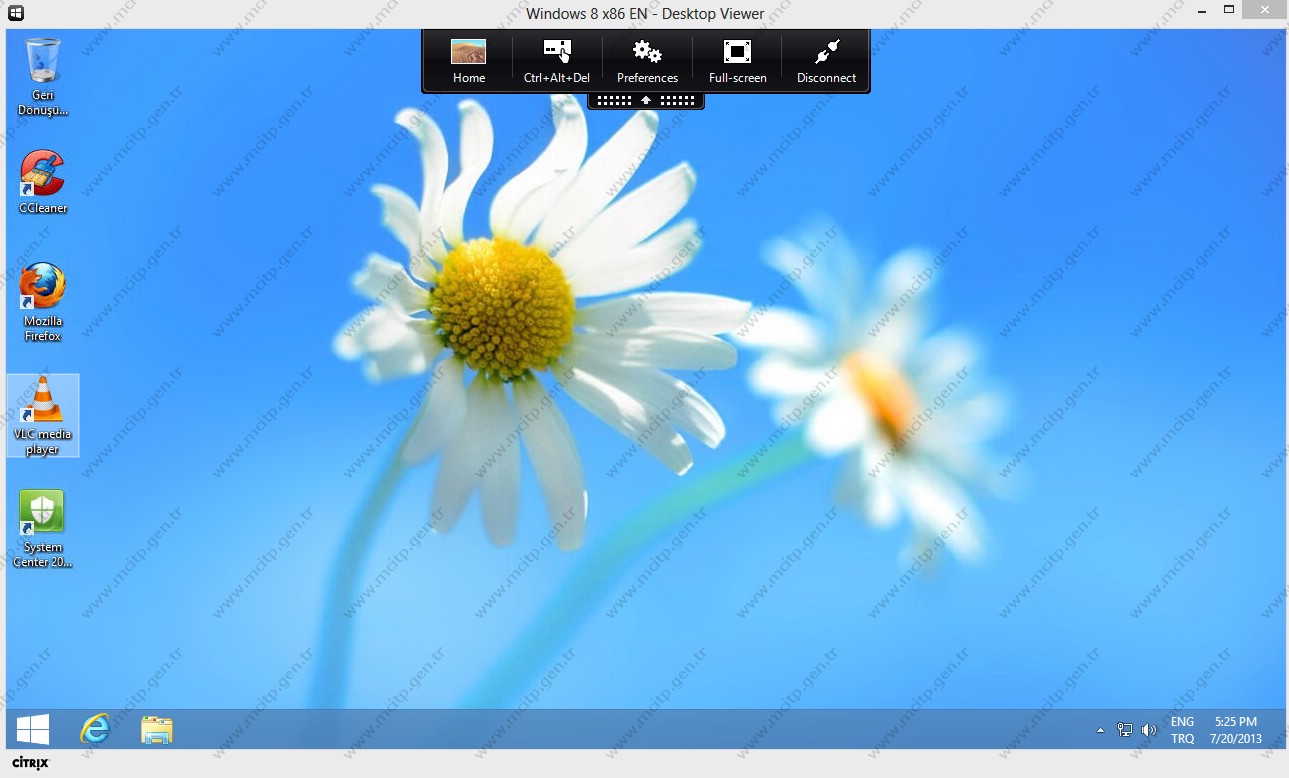Launch Internet Explorer from the taskbar
Screen dimensions: 1289x778
(95, 730)
